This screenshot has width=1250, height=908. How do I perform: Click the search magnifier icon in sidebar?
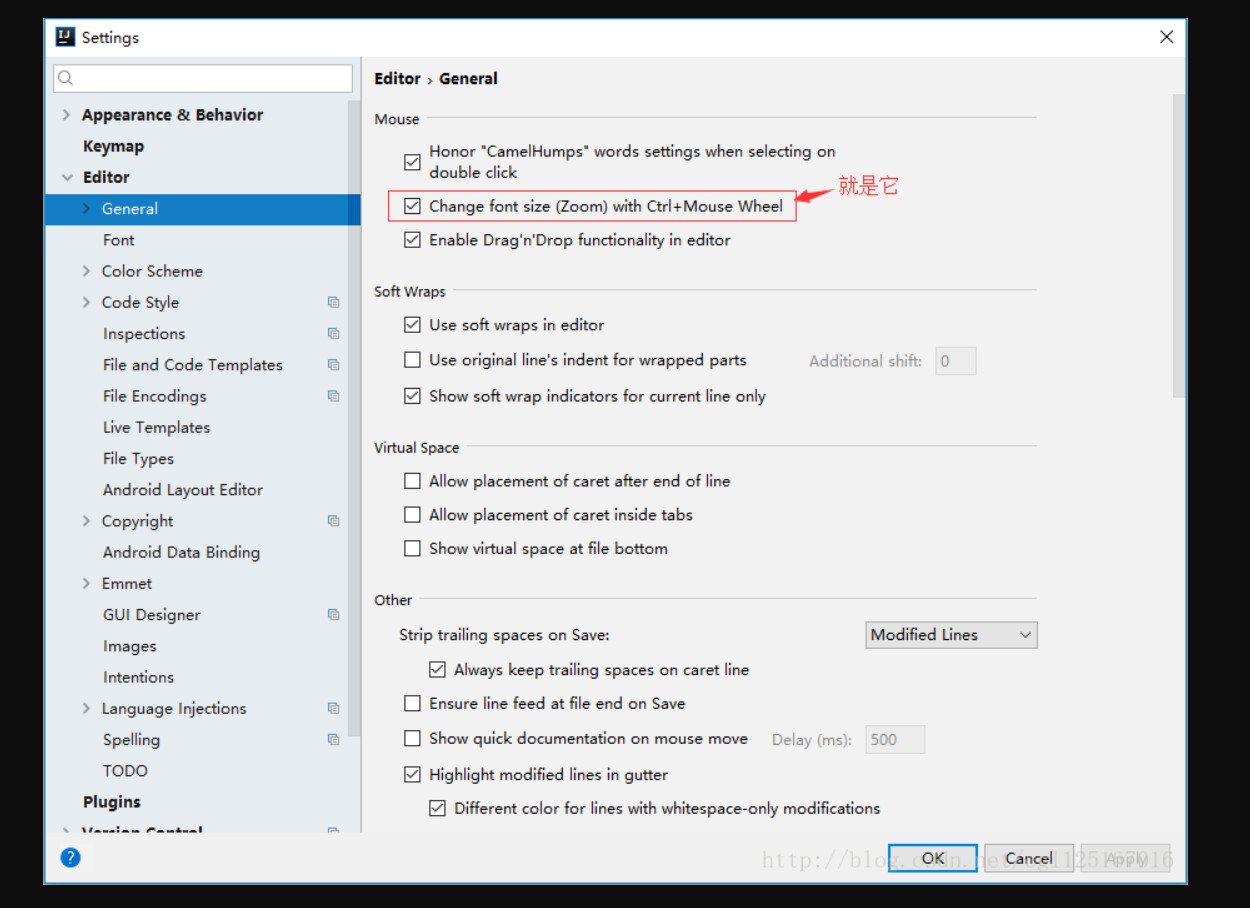tap(66, 78)
